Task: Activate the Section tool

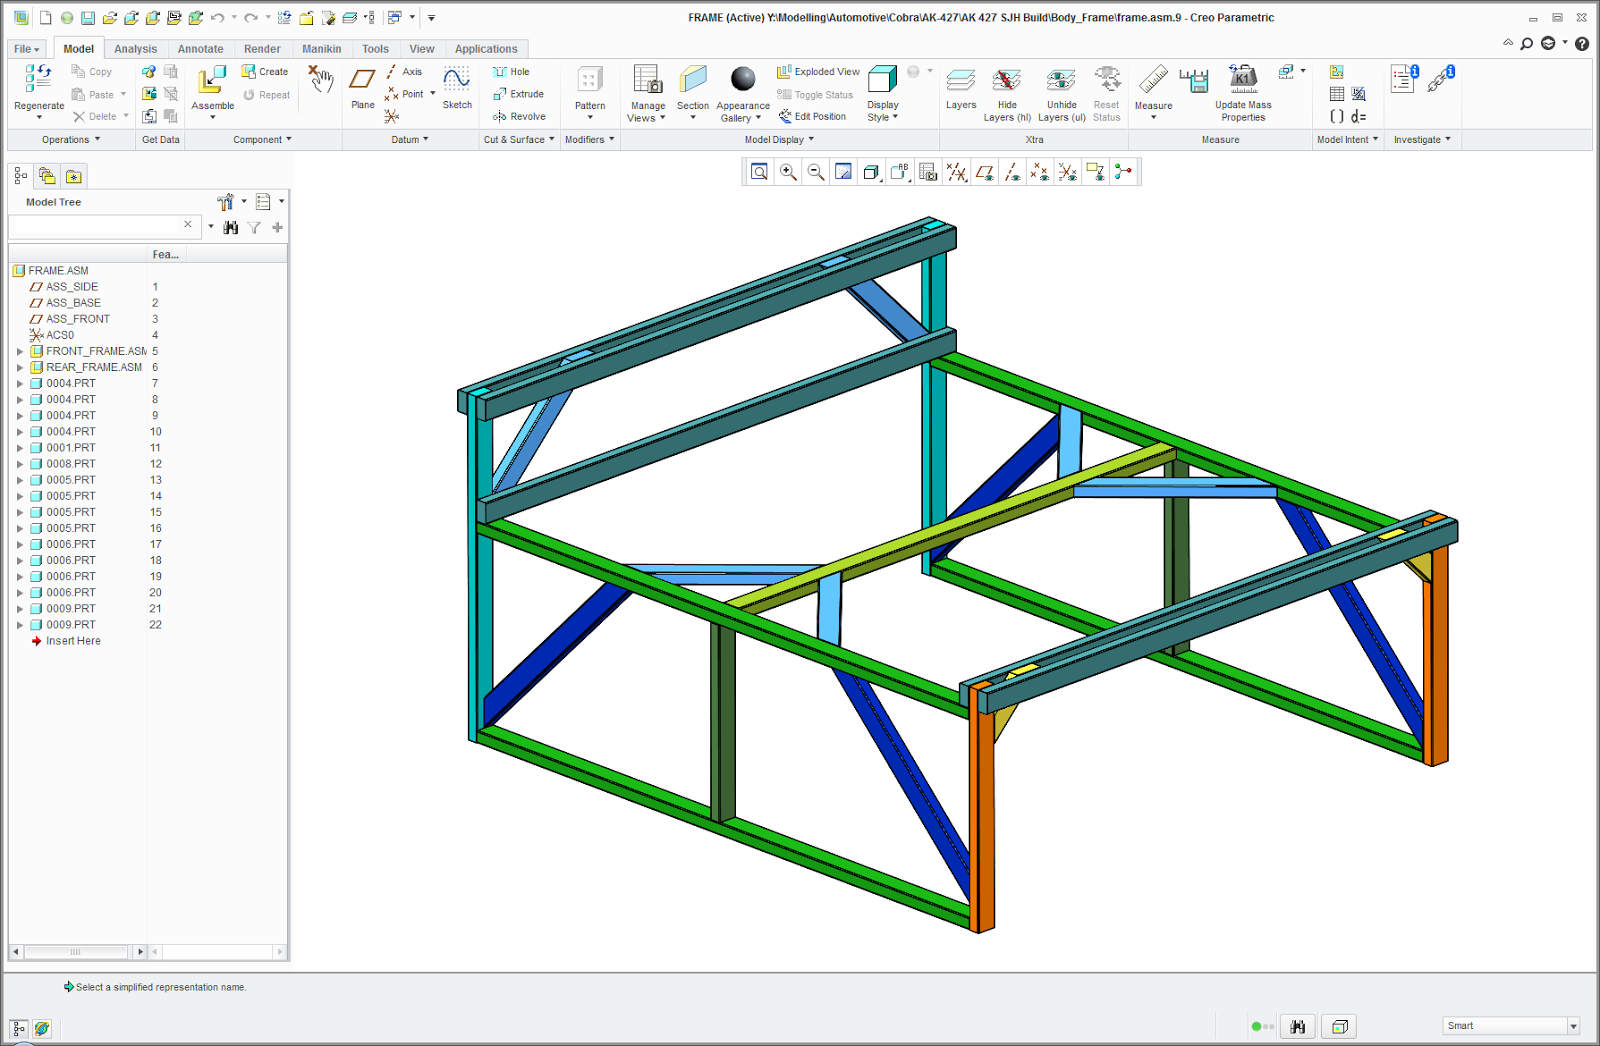Action: (x=692, y=90)
